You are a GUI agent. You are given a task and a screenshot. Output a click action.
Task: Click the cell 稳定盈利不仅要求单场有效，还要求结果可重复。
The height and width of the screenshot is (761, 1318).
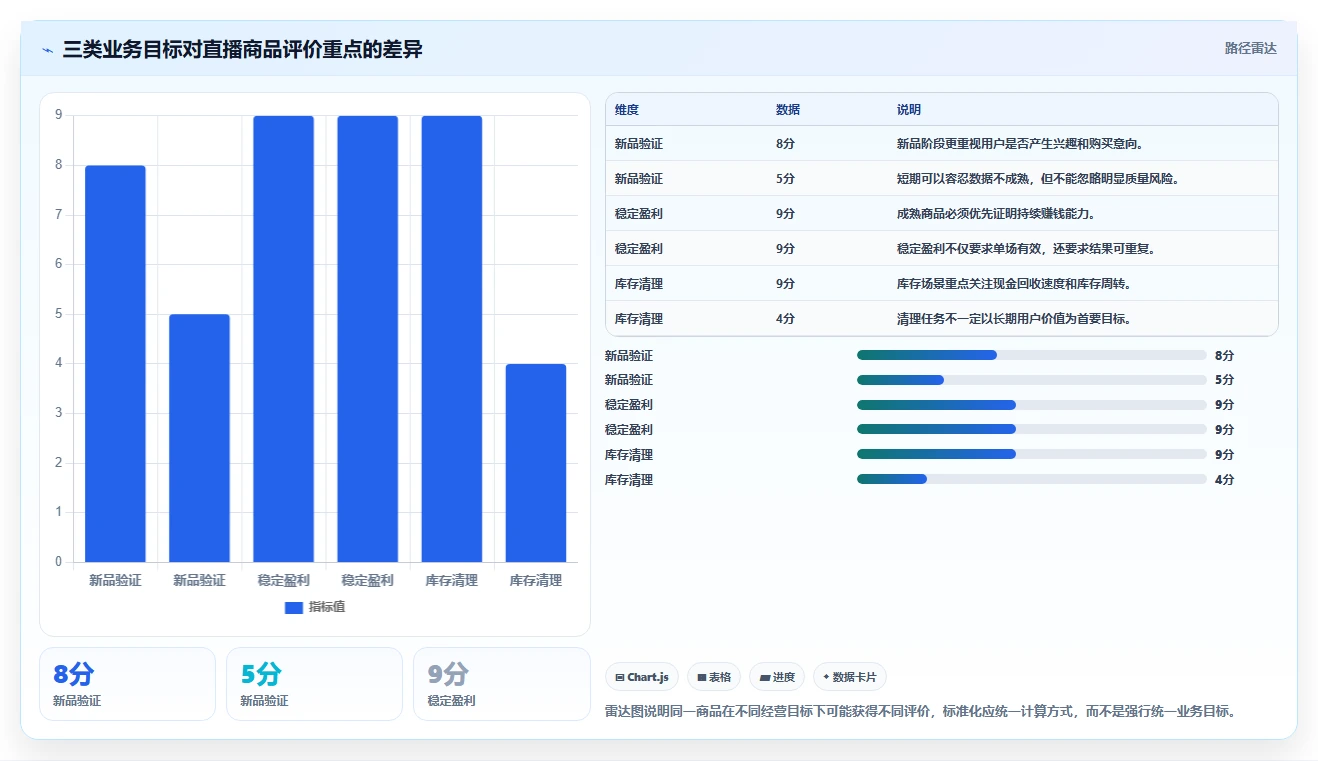pos(1027,249)
